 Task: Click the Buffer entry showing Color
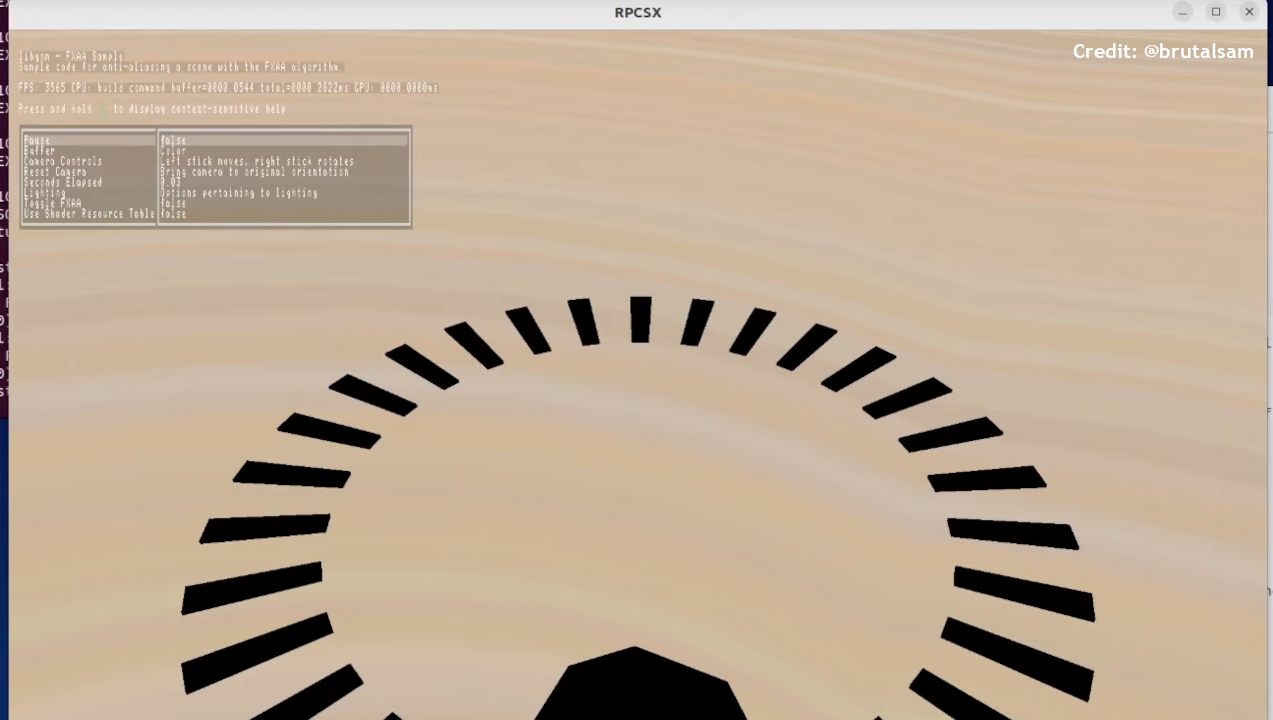(37, 150)
